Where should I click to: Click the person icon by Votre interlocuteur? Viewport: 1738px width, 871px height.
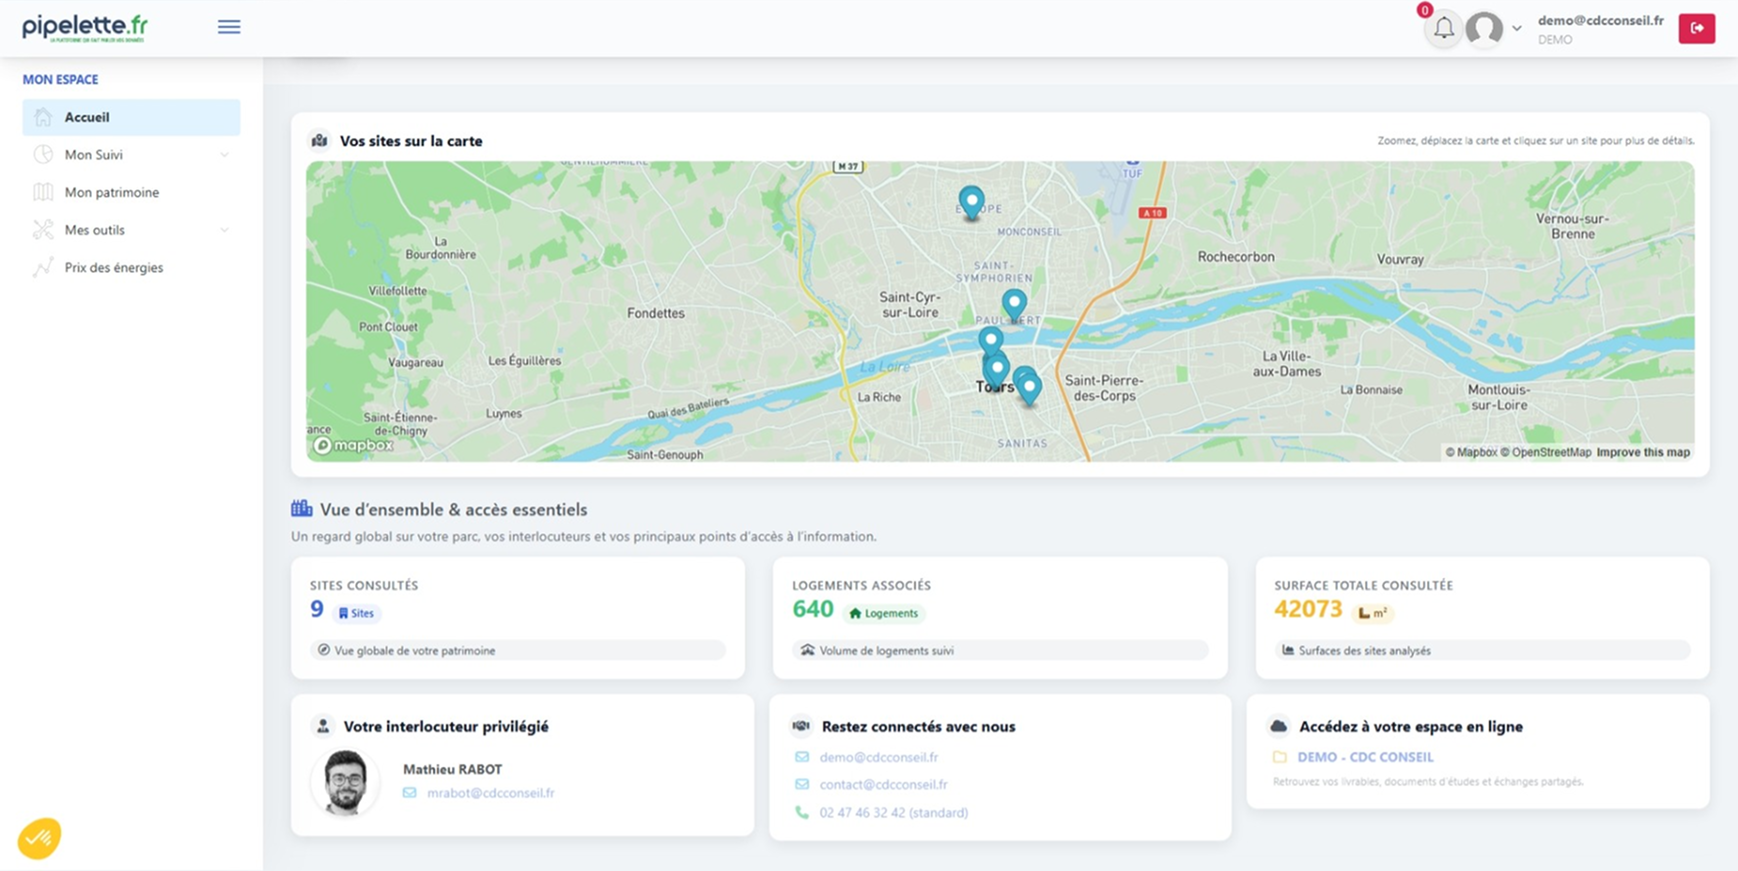click(x=322, y=726)
